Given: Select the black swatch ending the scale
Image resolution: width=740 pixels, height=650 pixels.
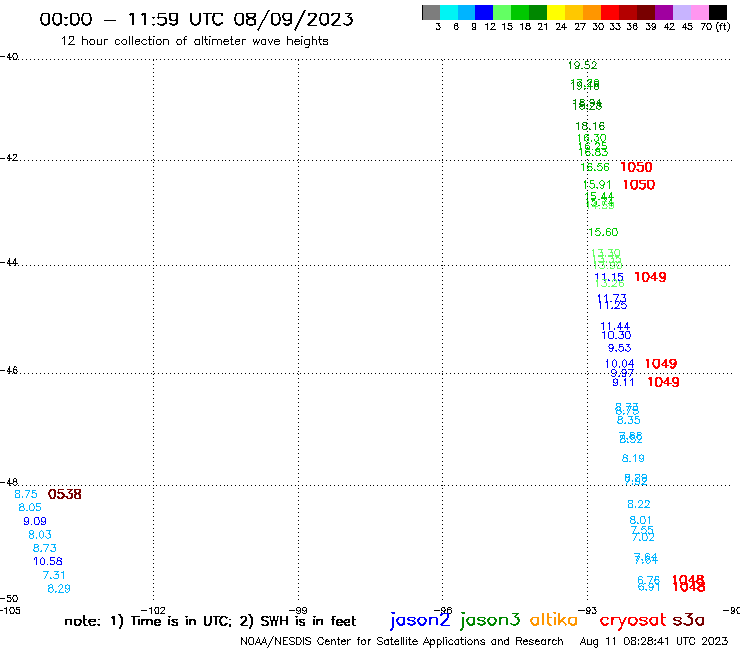Looking at the screenshot, I should click(x=717, y=12).
